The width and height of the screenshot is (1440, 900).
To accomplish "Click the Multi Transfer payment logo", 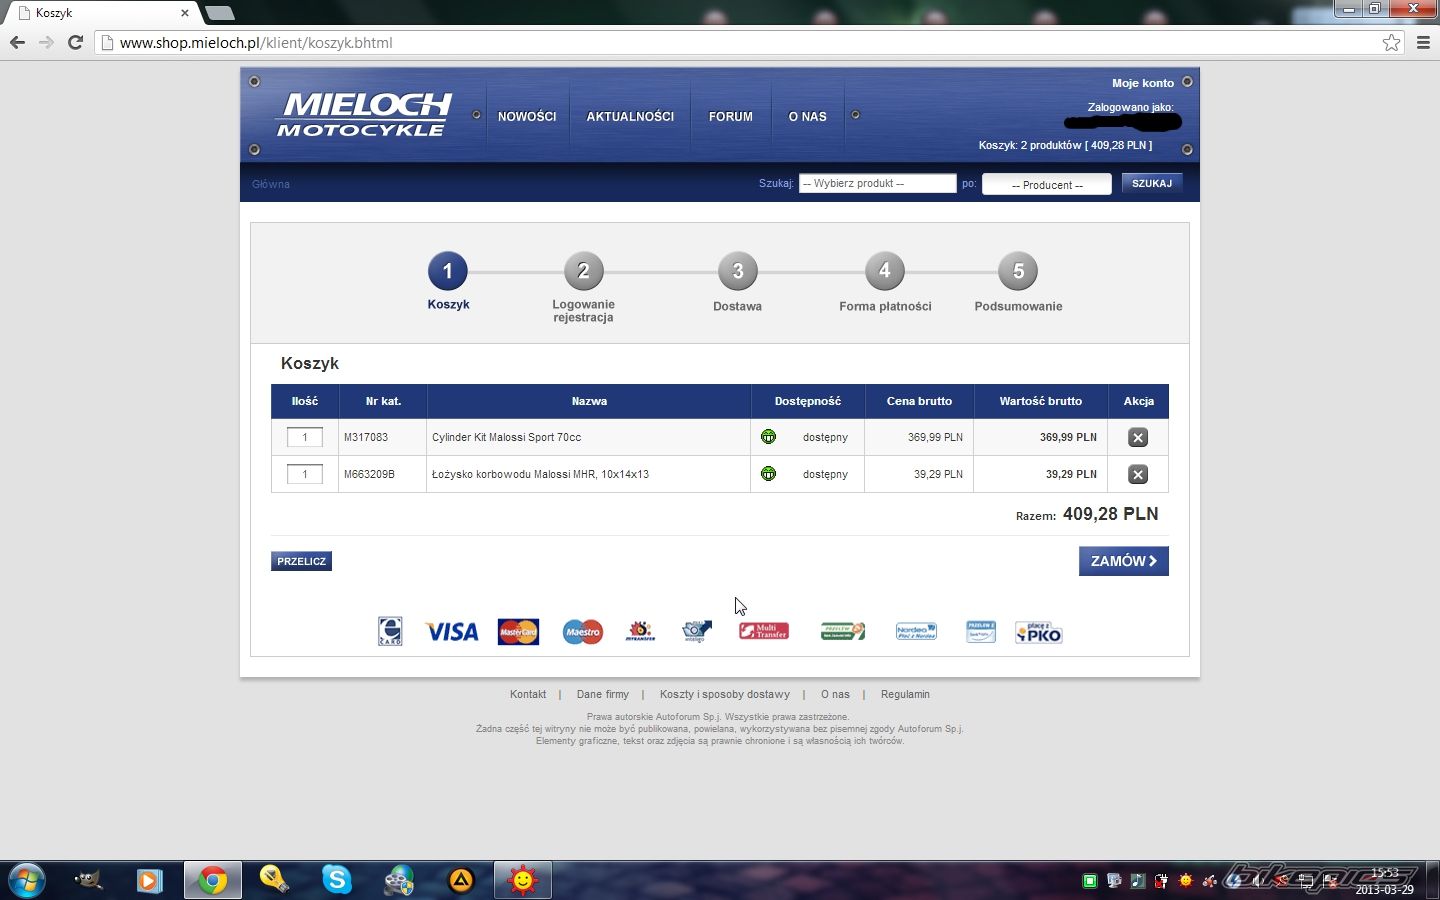I will [764, 631].
